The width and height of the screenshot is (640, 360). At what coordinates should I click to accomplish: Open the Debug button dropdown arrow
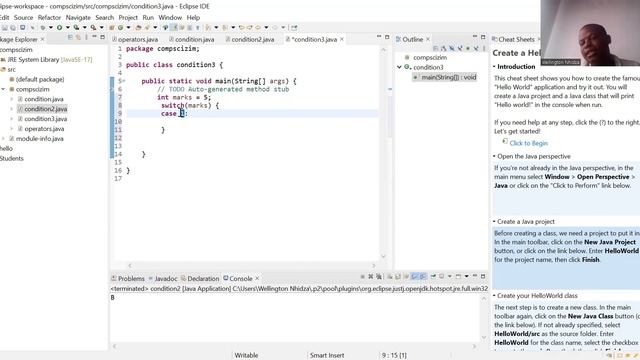pos(51,28)
